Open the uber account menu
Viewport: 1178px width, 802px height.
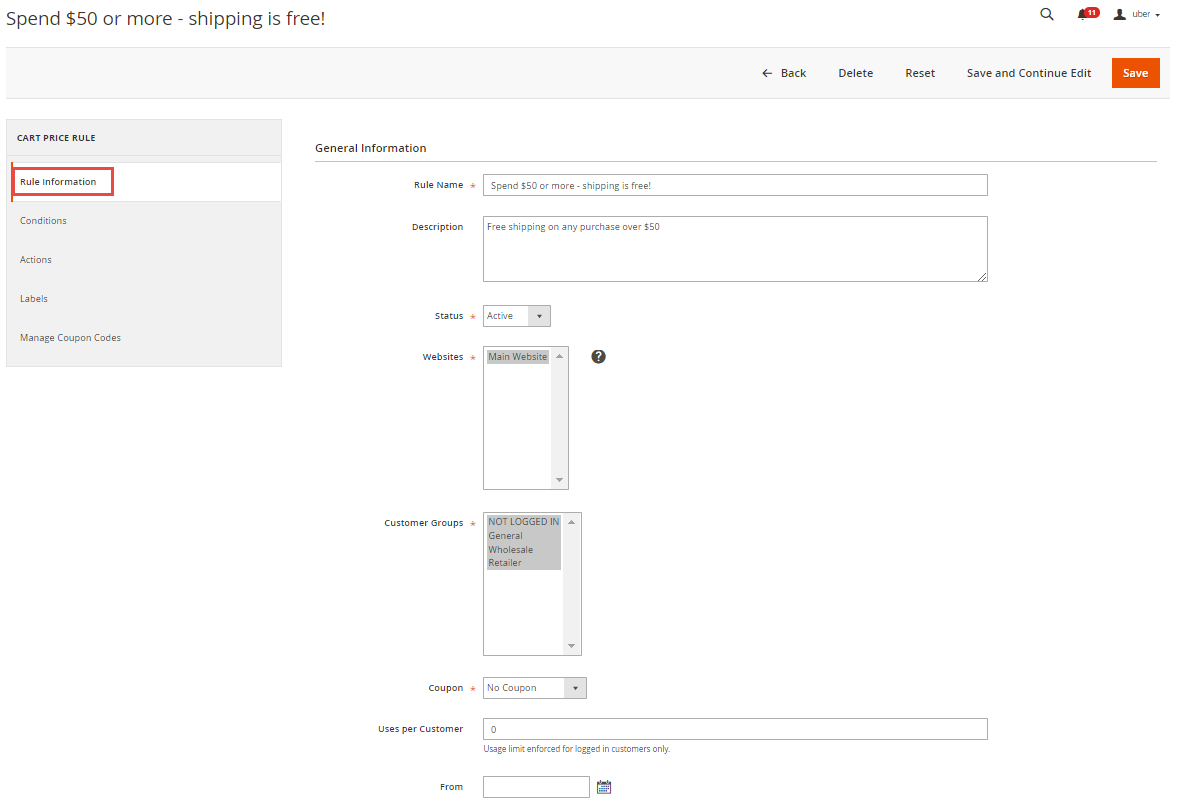tap(1145, 14)
